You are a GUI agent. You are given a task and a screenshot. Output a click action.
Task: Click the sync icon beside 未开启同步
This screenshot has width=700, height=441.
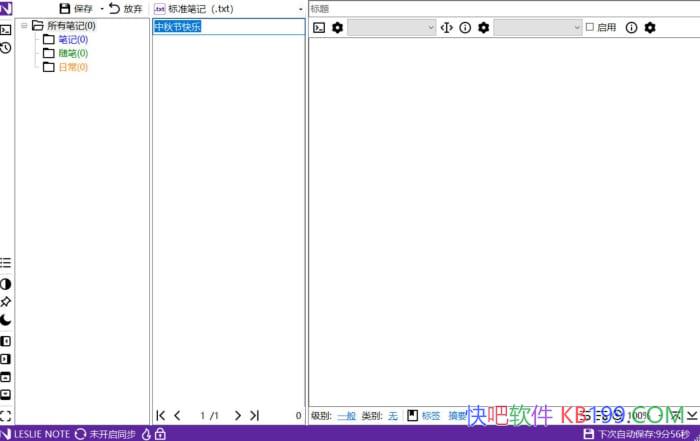[x=80, y=434]
